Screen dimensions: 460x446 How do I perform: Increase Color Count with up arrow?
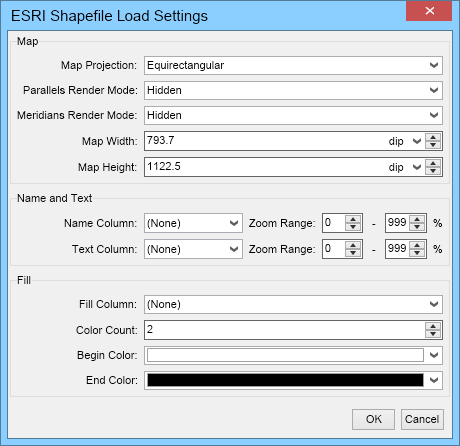tap(433, 326)
